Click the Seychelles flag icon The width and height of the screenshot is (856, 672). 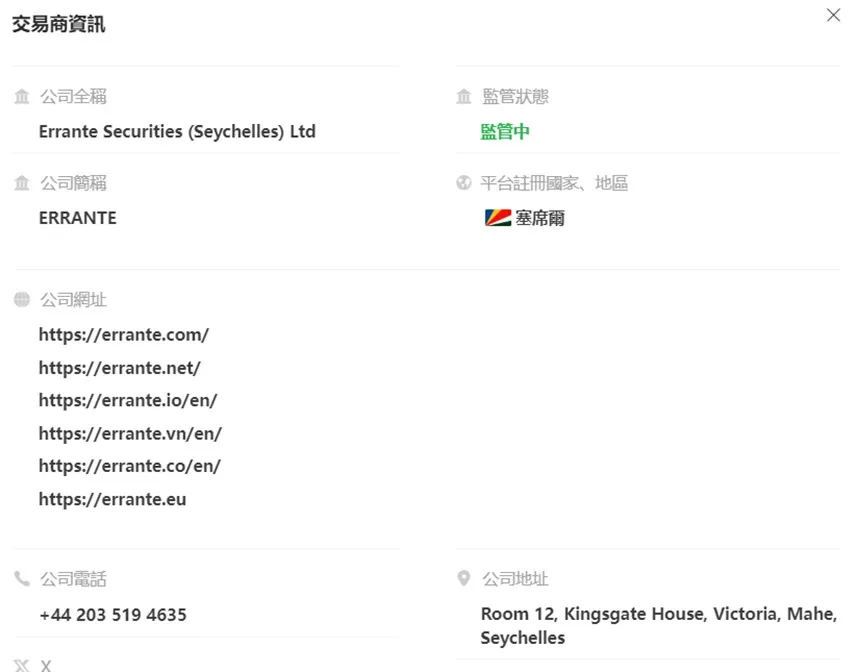[498, 218]
